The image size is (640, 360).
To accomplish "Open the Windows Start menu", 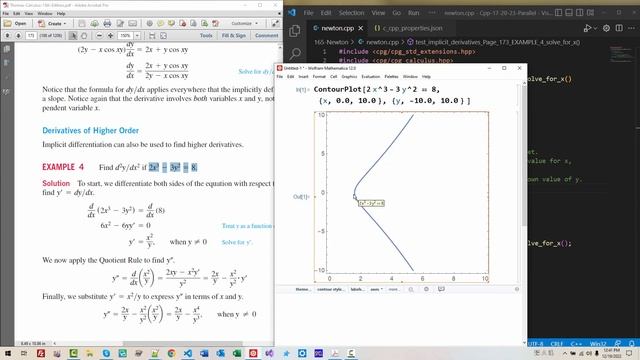I will (x=8, y=353).
